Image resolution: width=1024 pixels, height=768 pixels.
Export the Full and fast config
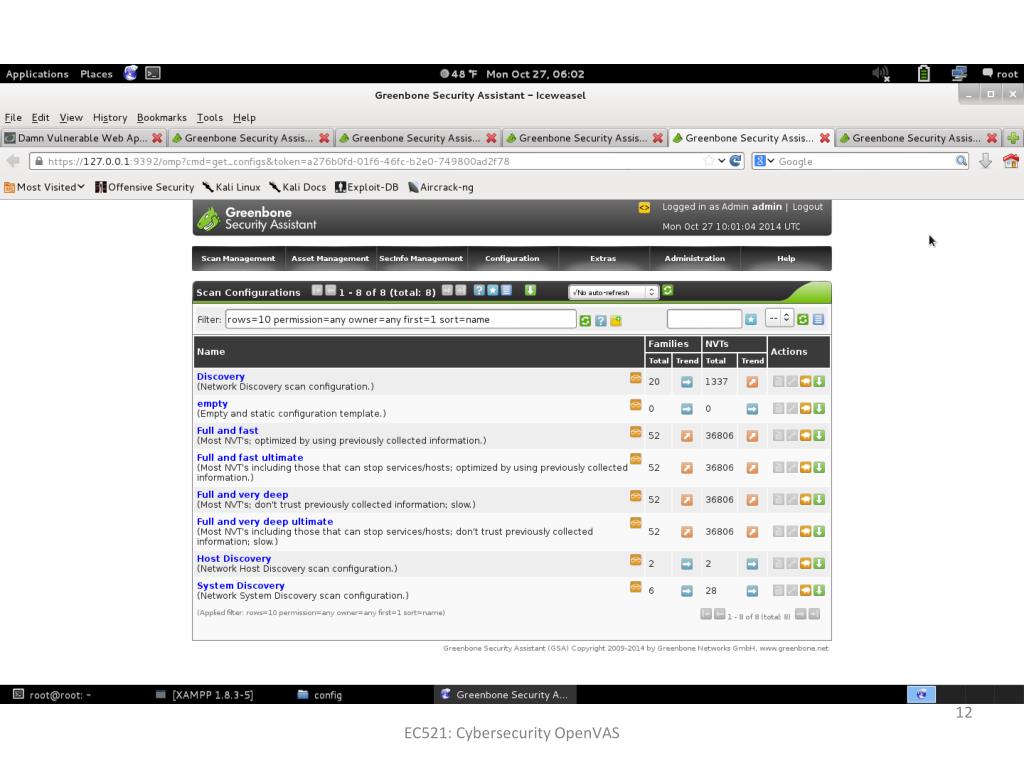coord(819,436)
